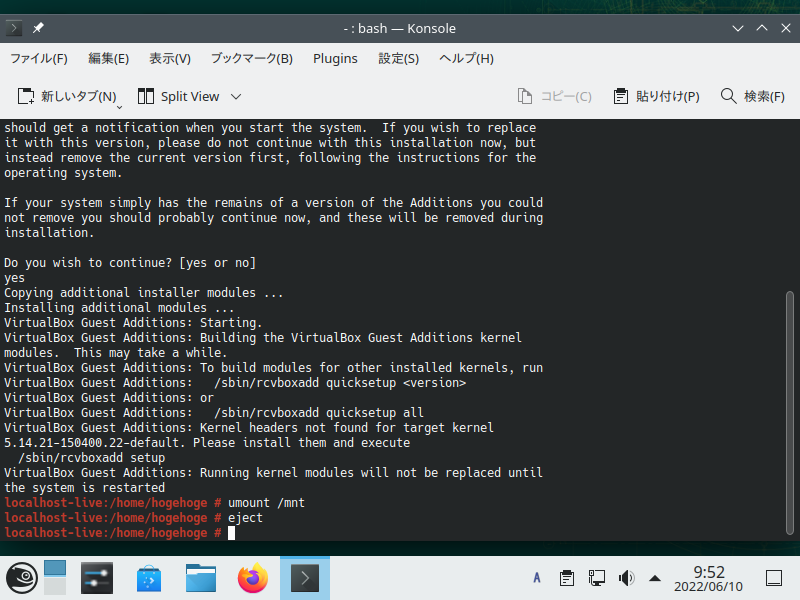This screenshot has height=600, width=800.
Task: Open the openSUSE application launcher
Action: (21, 578)
